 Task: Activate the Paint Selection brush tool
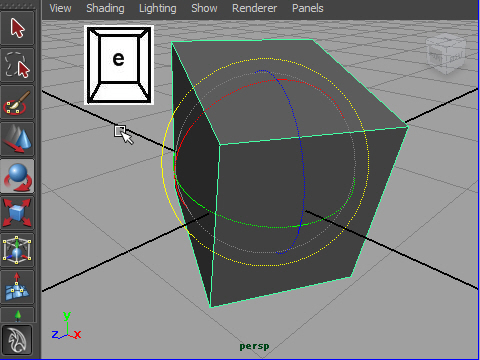pyautogui.click(x=17, y=102)
